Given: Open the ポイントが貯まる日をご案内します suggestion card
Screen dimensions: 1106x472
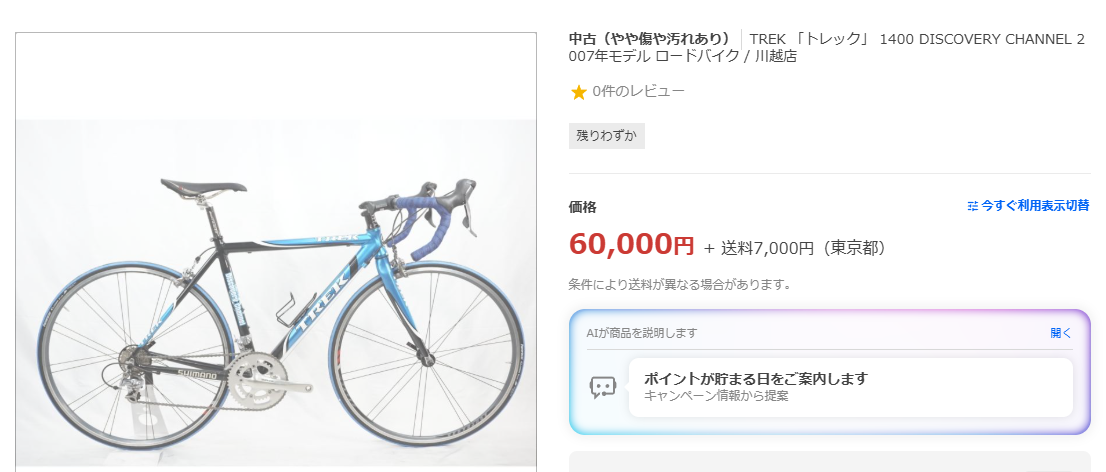Looking at the screenshot, I should click(850, 387).
